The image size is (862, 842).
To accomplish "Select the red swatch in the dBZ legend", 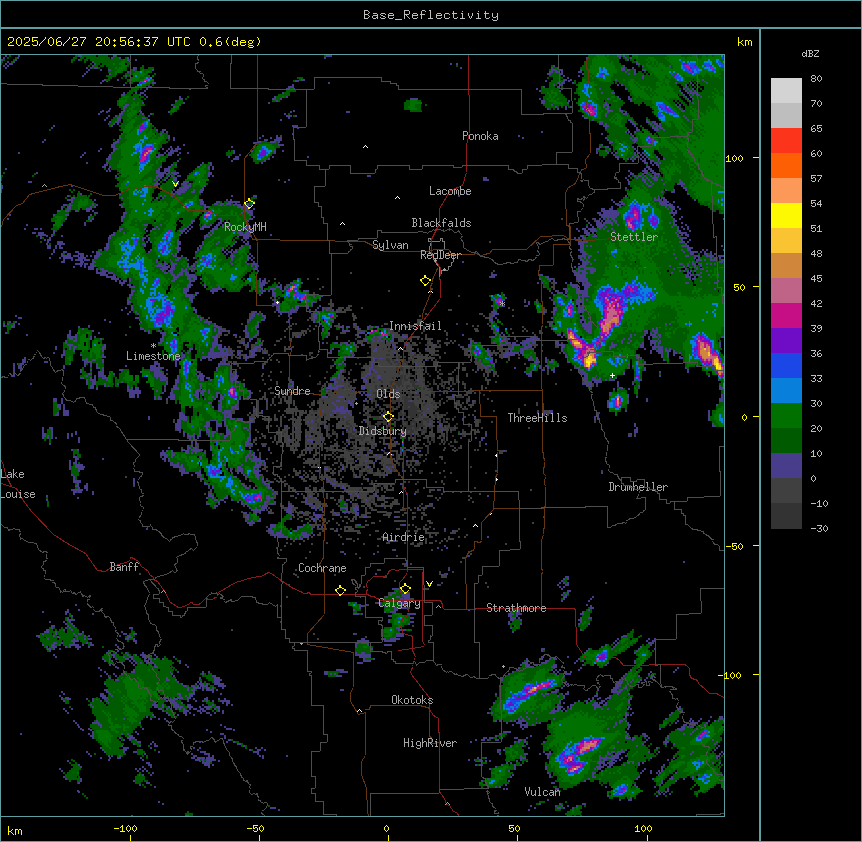I will pyautogui.click(x=786, y=141).
